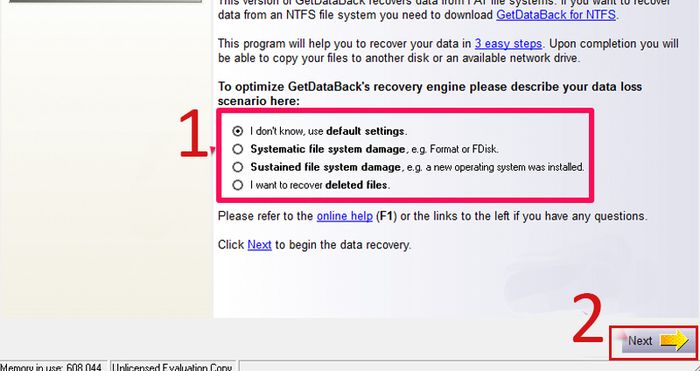Viewport: 700px width, 371px height.
Task: Open the 'GetDataBack for NTFS' download link
Action: pos(556,15)
